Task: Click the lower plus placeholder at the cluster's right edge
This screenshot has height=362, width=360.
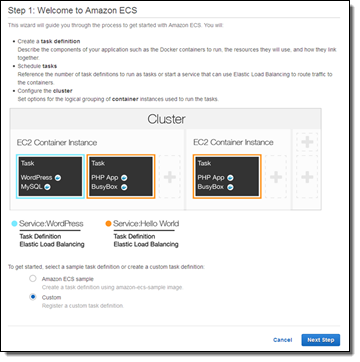Action: tap(307, 177)
